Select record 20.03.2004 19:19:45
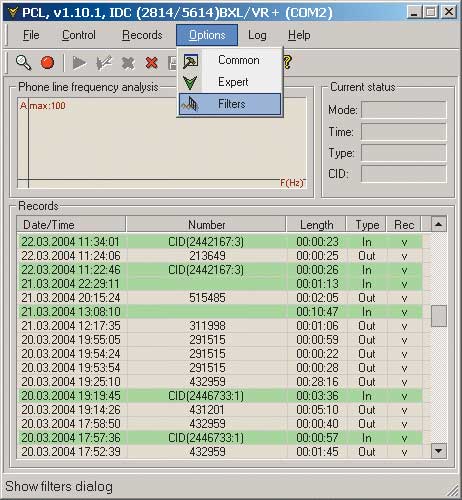This screenshot has height=500, width=462. click(220, 396)
